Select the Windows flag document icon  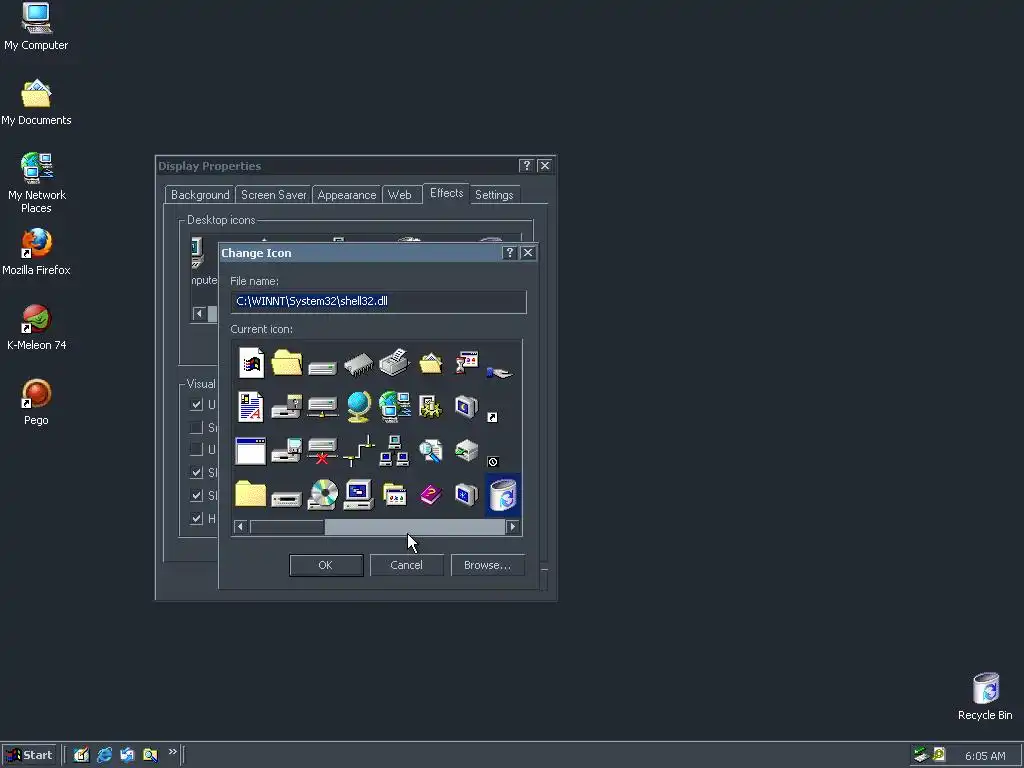coord(251,363)
